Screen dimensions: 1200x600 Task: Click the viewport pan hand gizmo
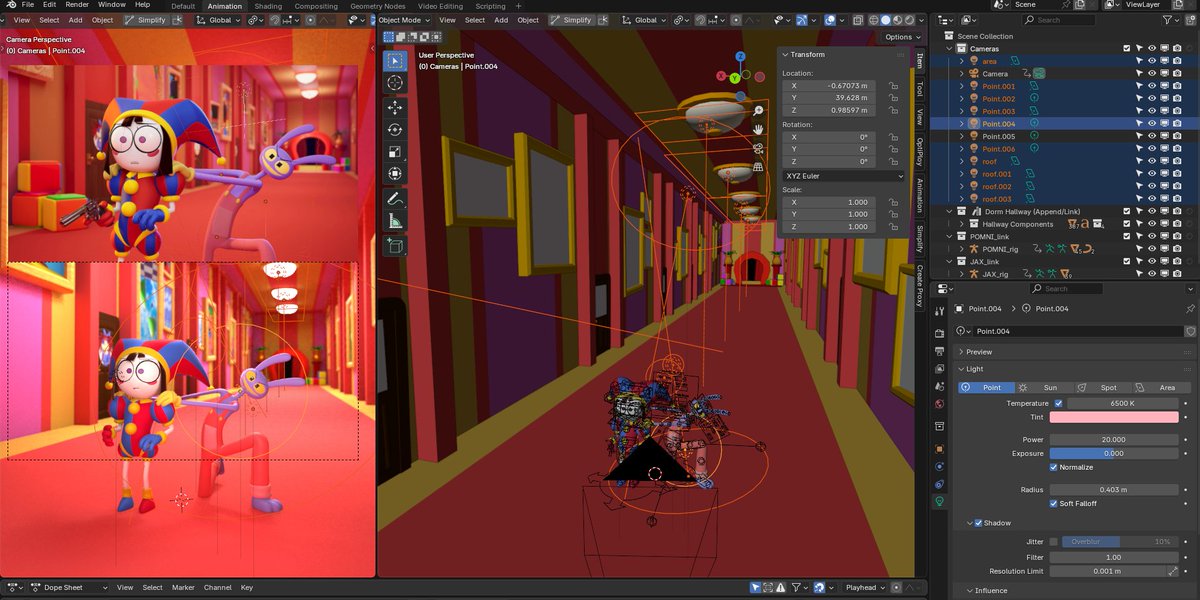pos(758,129)
